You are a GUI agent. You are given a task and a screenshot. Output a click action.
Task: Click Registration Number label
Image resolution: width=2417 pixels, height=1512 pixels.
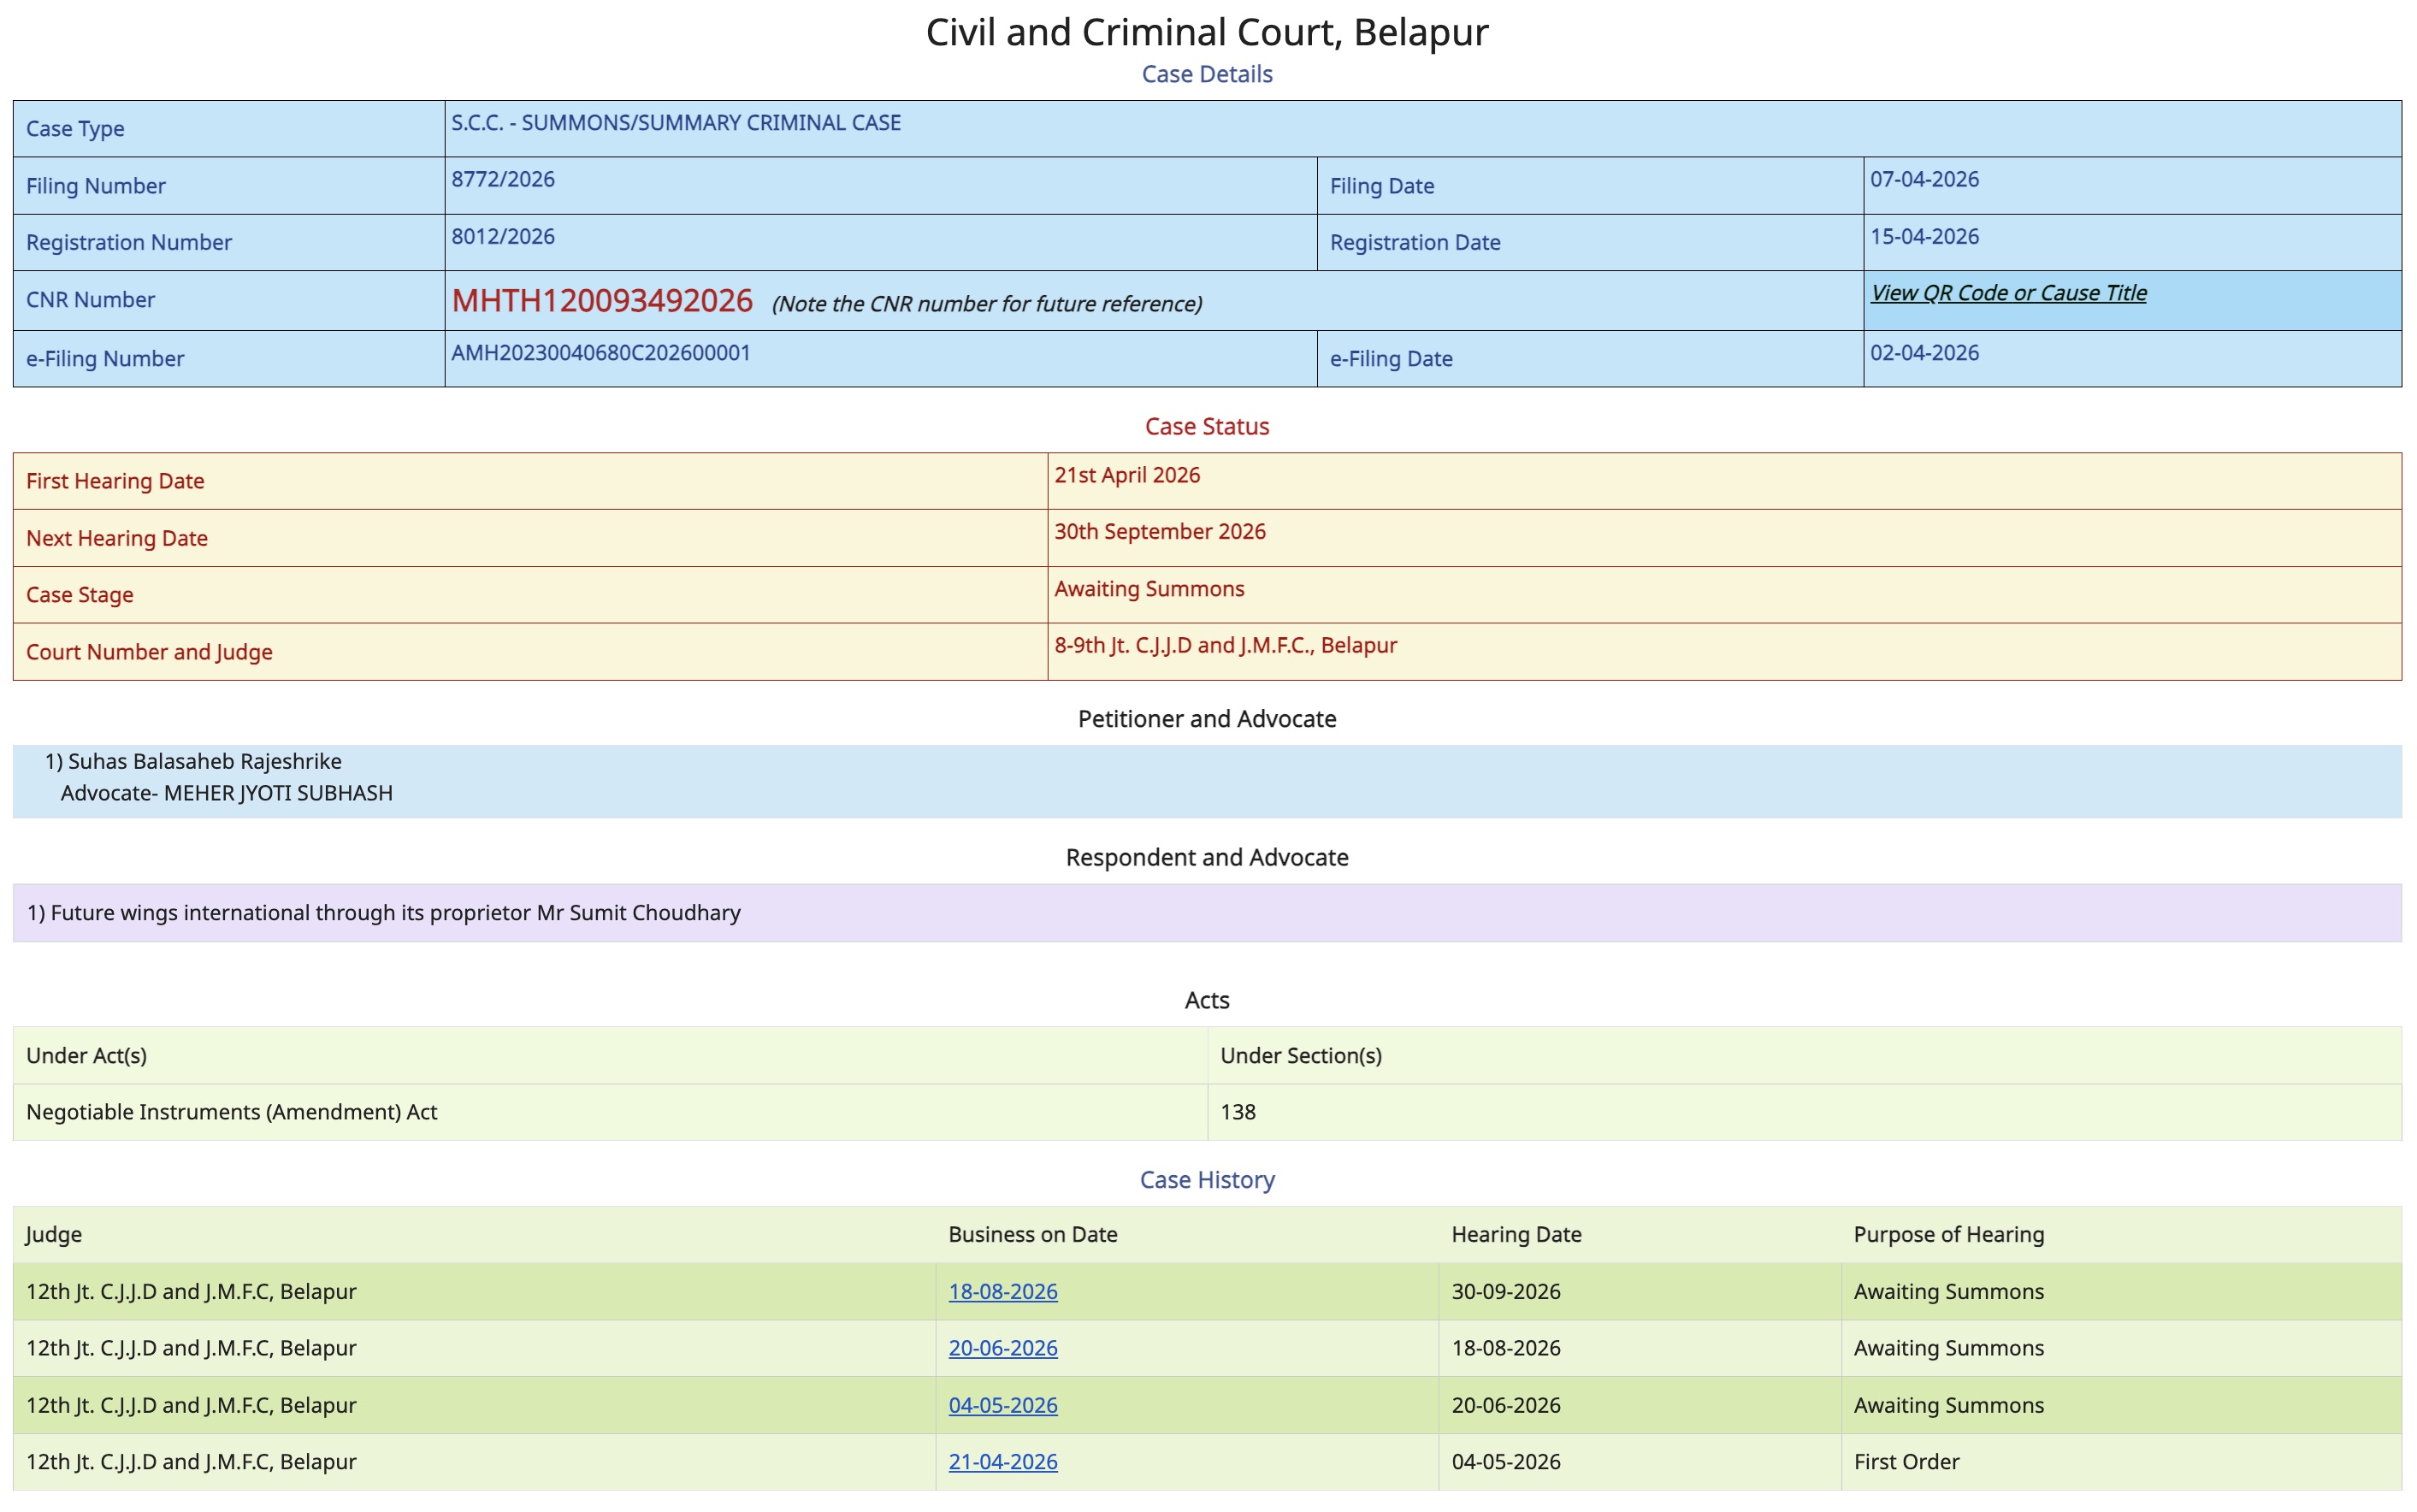[128, 242]
